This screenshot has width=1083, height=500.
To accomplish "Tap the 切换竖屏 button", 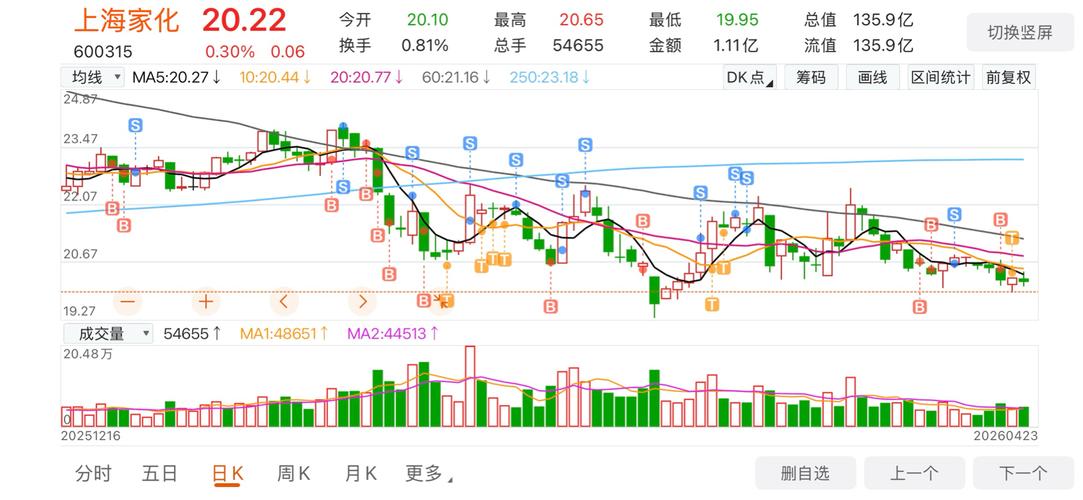I will click(x=1019, y=32).
